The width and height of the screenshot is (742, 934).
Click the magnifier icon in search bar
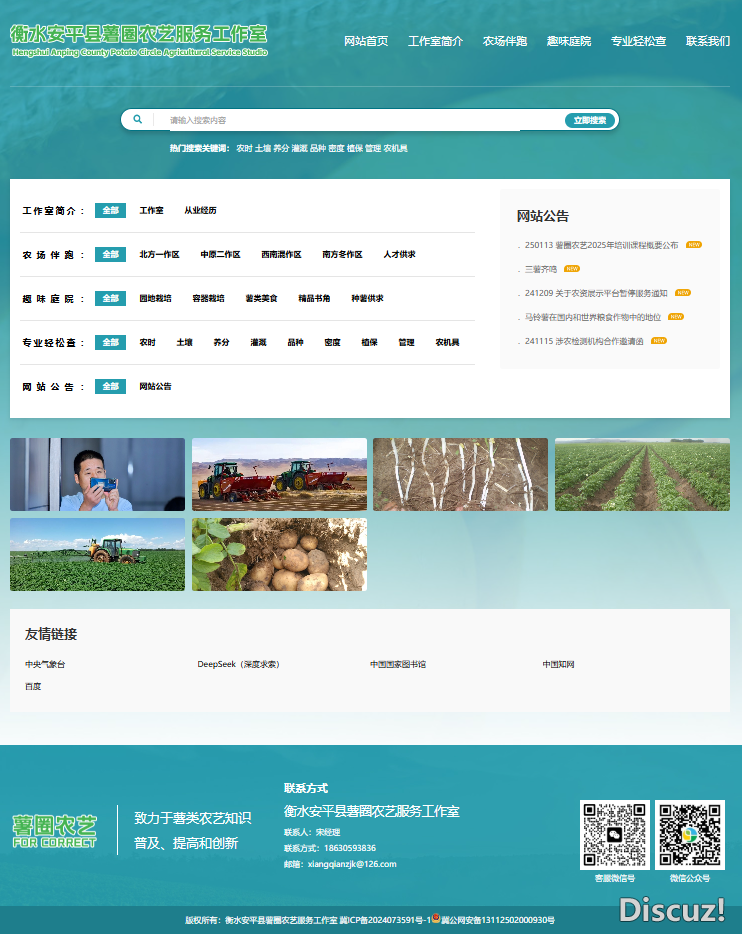click(x=138, y=120)
